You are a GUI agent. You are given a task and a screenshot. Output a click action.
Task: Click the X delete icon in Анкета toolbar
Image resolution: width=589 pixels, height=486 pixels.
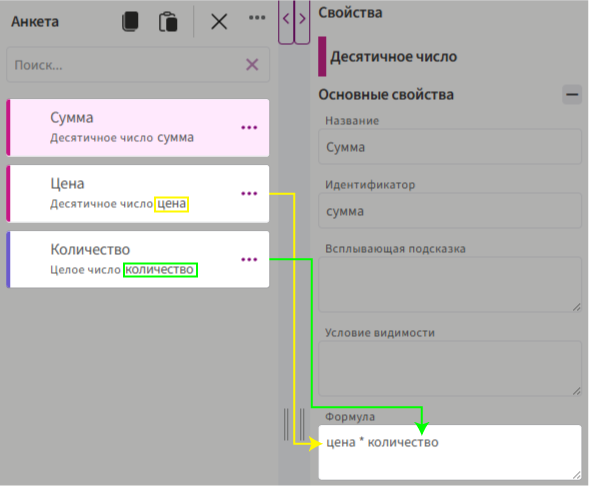(x=219, y=21)
